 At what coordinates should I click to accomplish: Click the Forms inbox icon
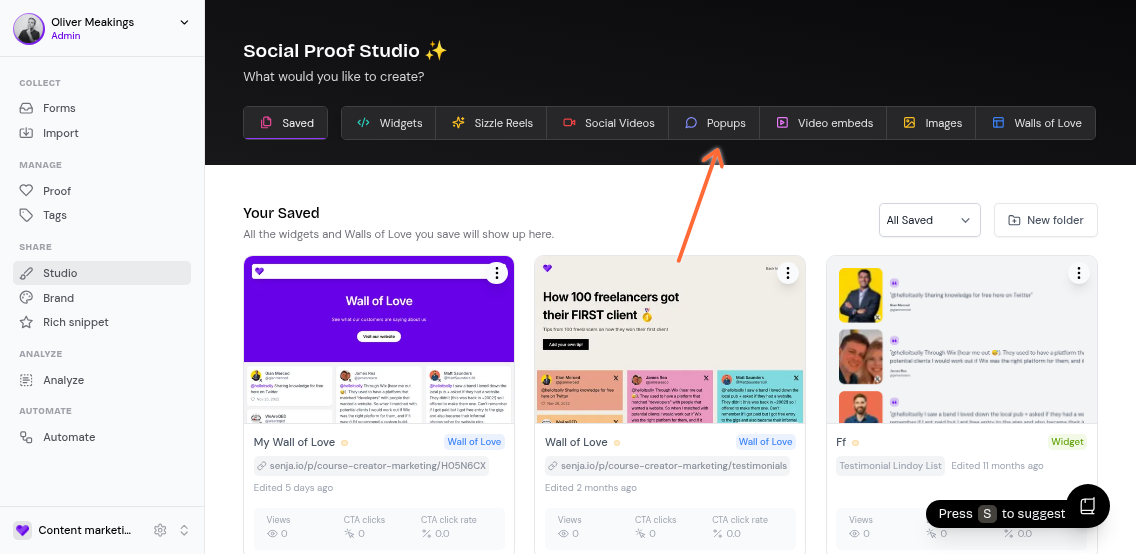[x=26, y=108]
